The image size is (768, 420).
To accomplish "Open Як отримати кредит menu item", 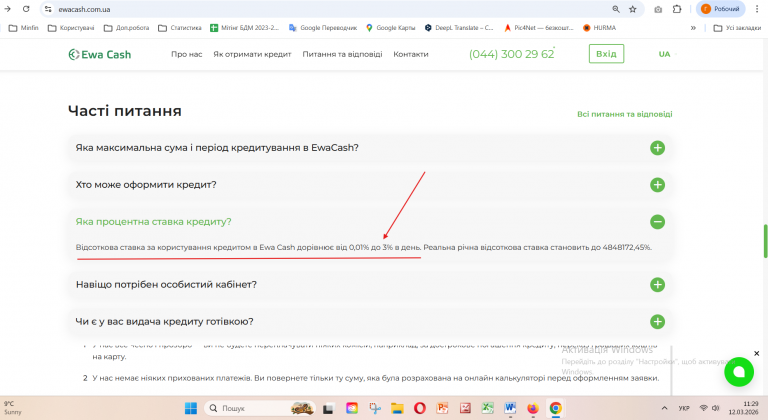I will [x=252, y=54].
